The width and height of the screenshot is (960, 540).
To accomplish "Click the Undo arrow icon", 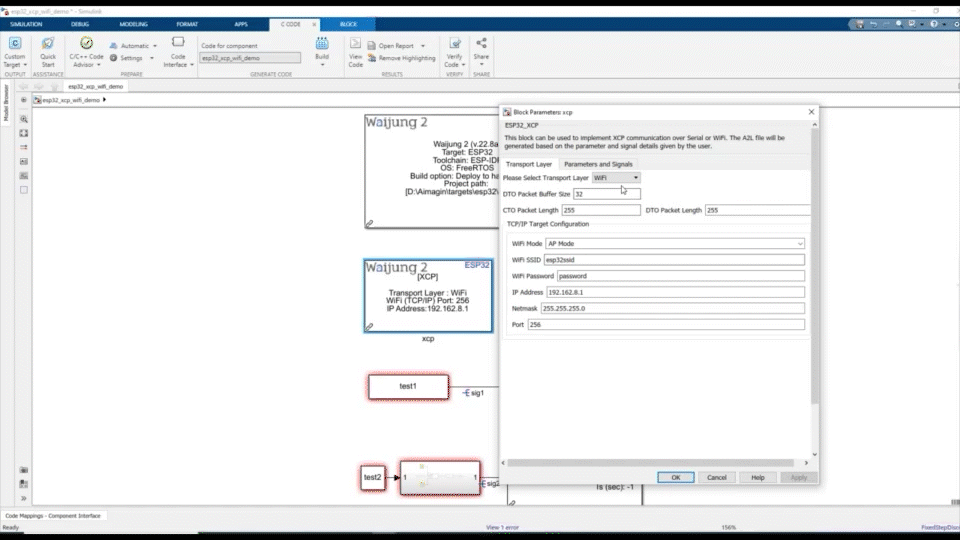I will 874,24.
